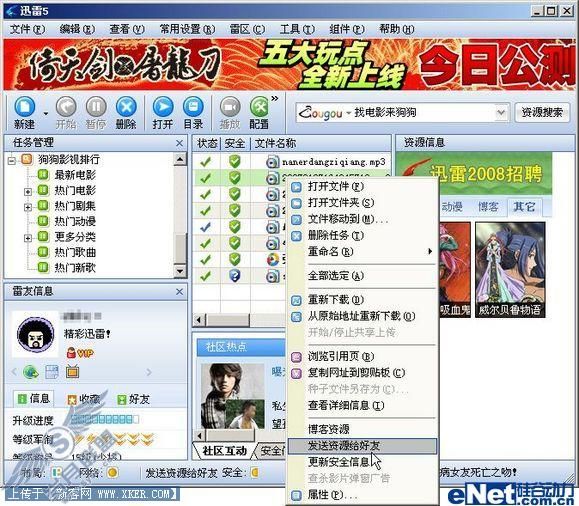The image size is (579, 506).
Task: Choose 重新下载 from context menu
Action: (363, 300)
